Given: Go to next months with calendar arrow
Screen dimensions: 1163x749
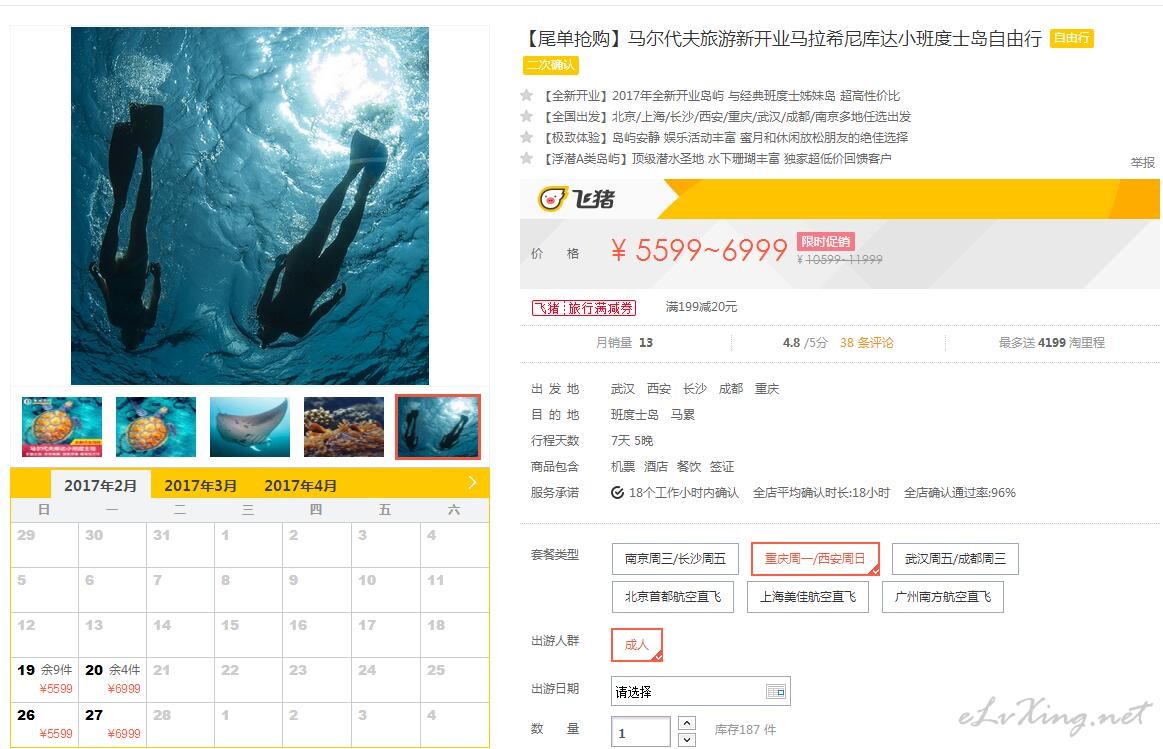Looking at the screenshot, I should pos(472,483).
